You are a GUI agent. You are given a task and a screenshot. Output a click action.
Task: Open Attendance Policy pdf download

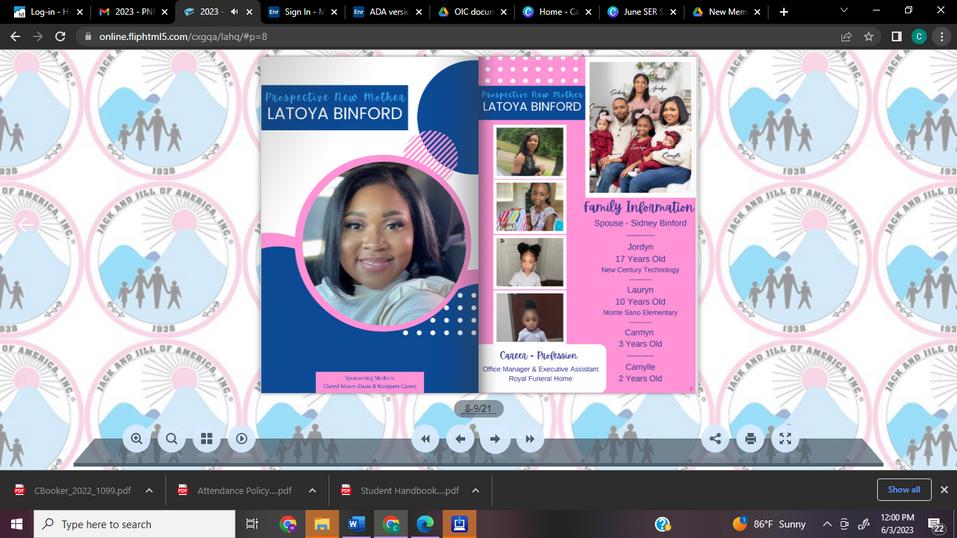pos(237,490)
